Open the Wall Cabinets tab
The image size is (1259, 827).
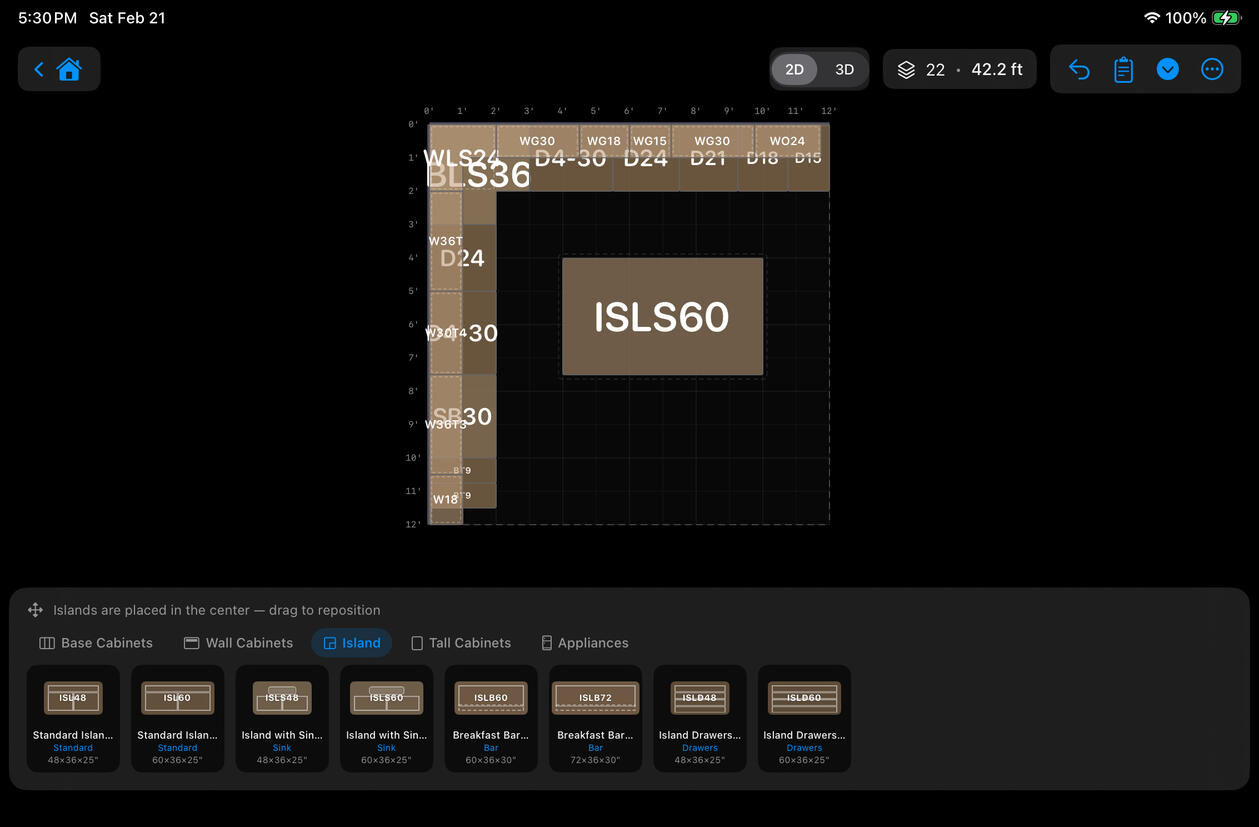pyautogui.click(x=238, y=643)
